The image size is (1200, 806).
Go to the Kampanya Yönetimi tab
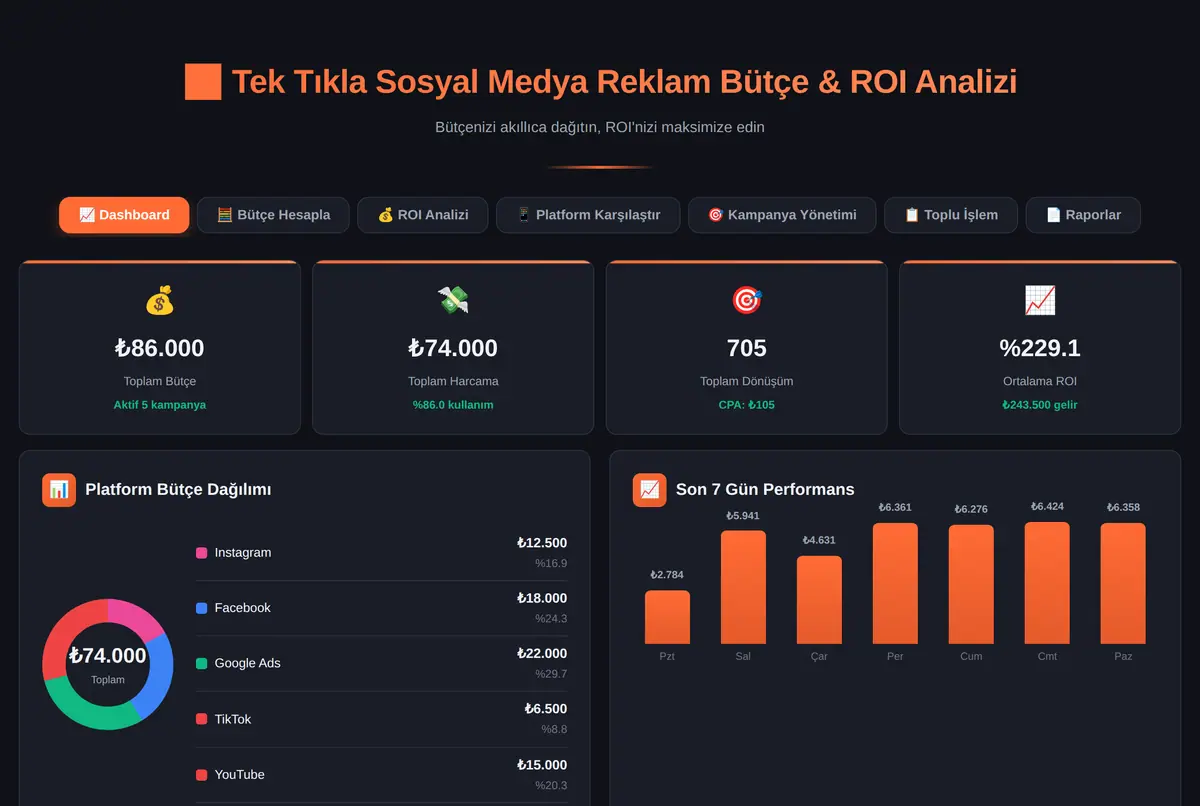782,215
